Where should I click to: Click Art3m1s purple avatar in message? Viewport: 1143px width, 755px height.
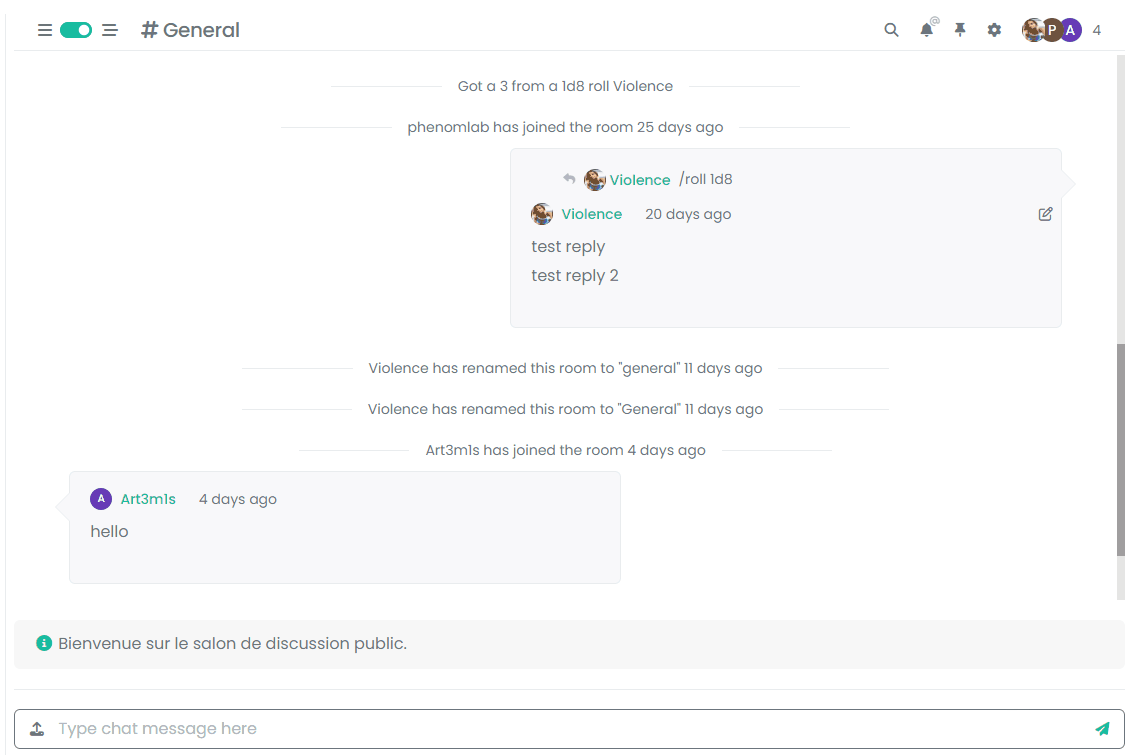click(x=101, y=499)
